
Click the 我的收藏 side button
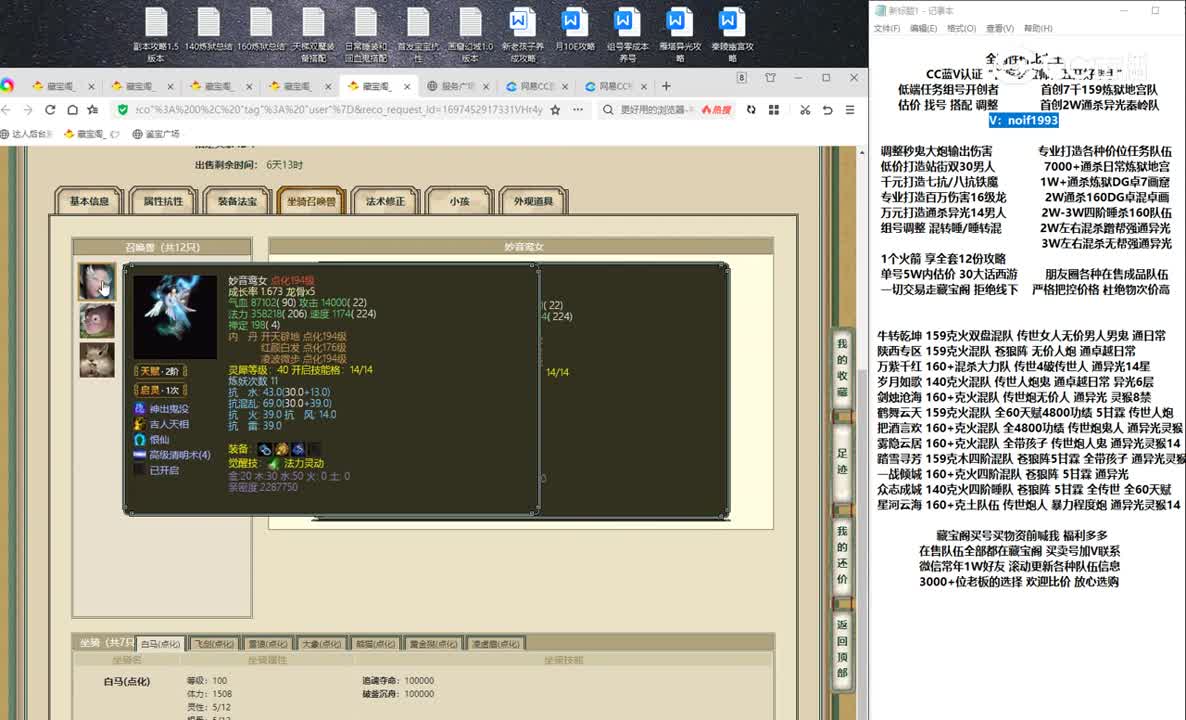[842, 368]
